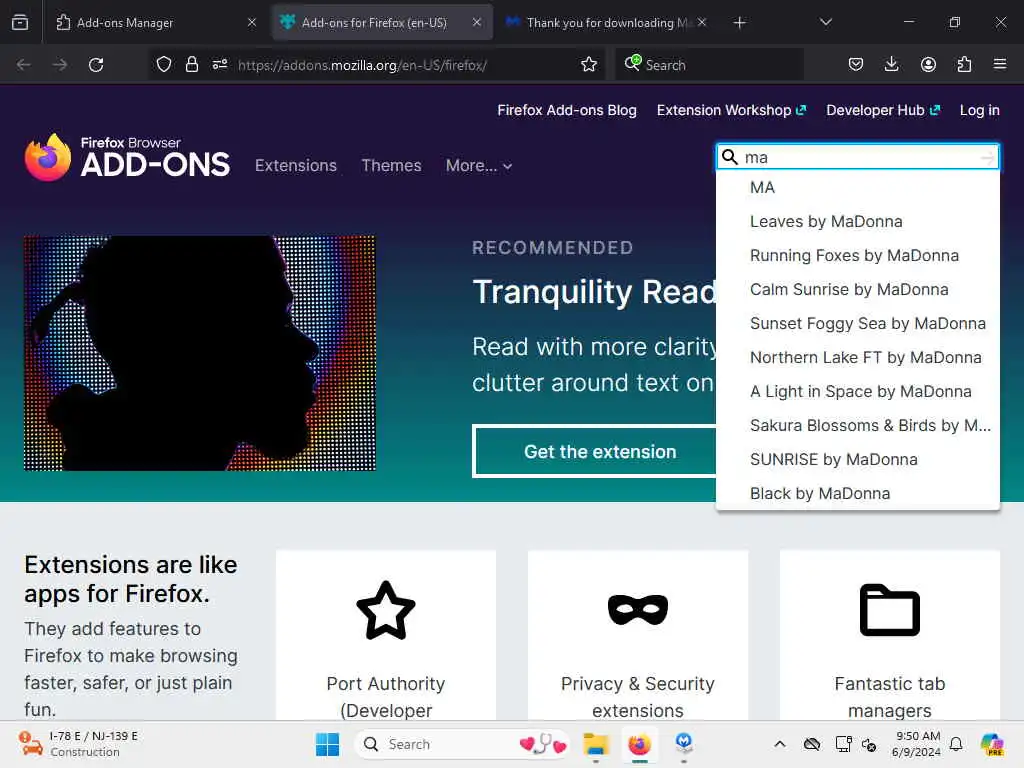The height and width of the screenshot is (768, 1024).
Task: Open File Explorer from taskbar
Action: click(596, 744)
